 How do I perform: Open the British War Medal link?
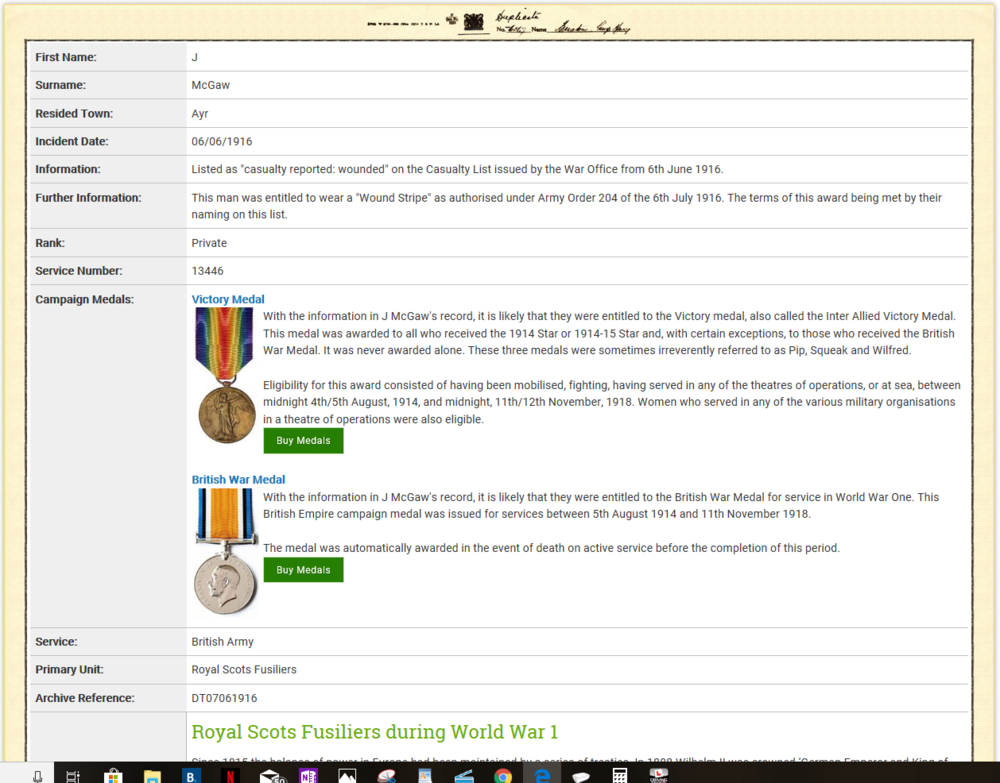point(238,479)
